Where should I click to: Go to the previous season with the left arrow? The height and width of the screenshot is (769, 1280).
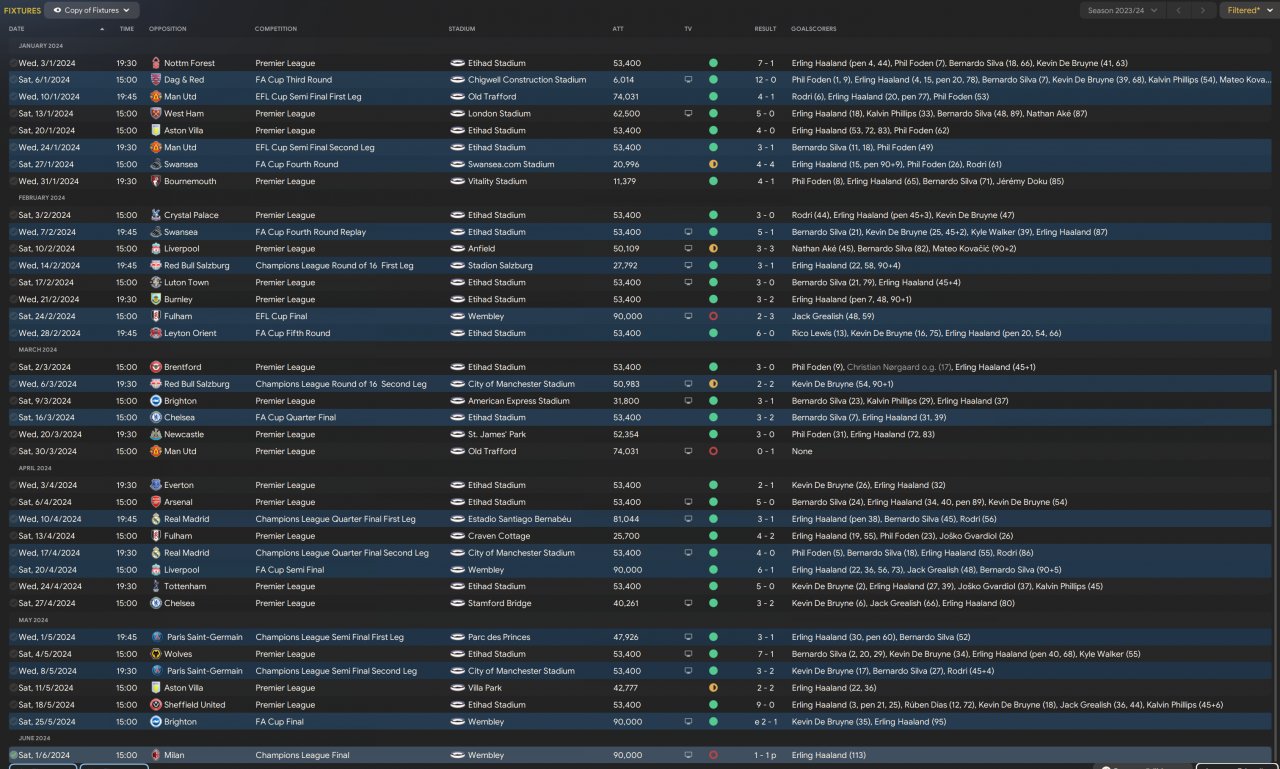tap(1179, 10)
